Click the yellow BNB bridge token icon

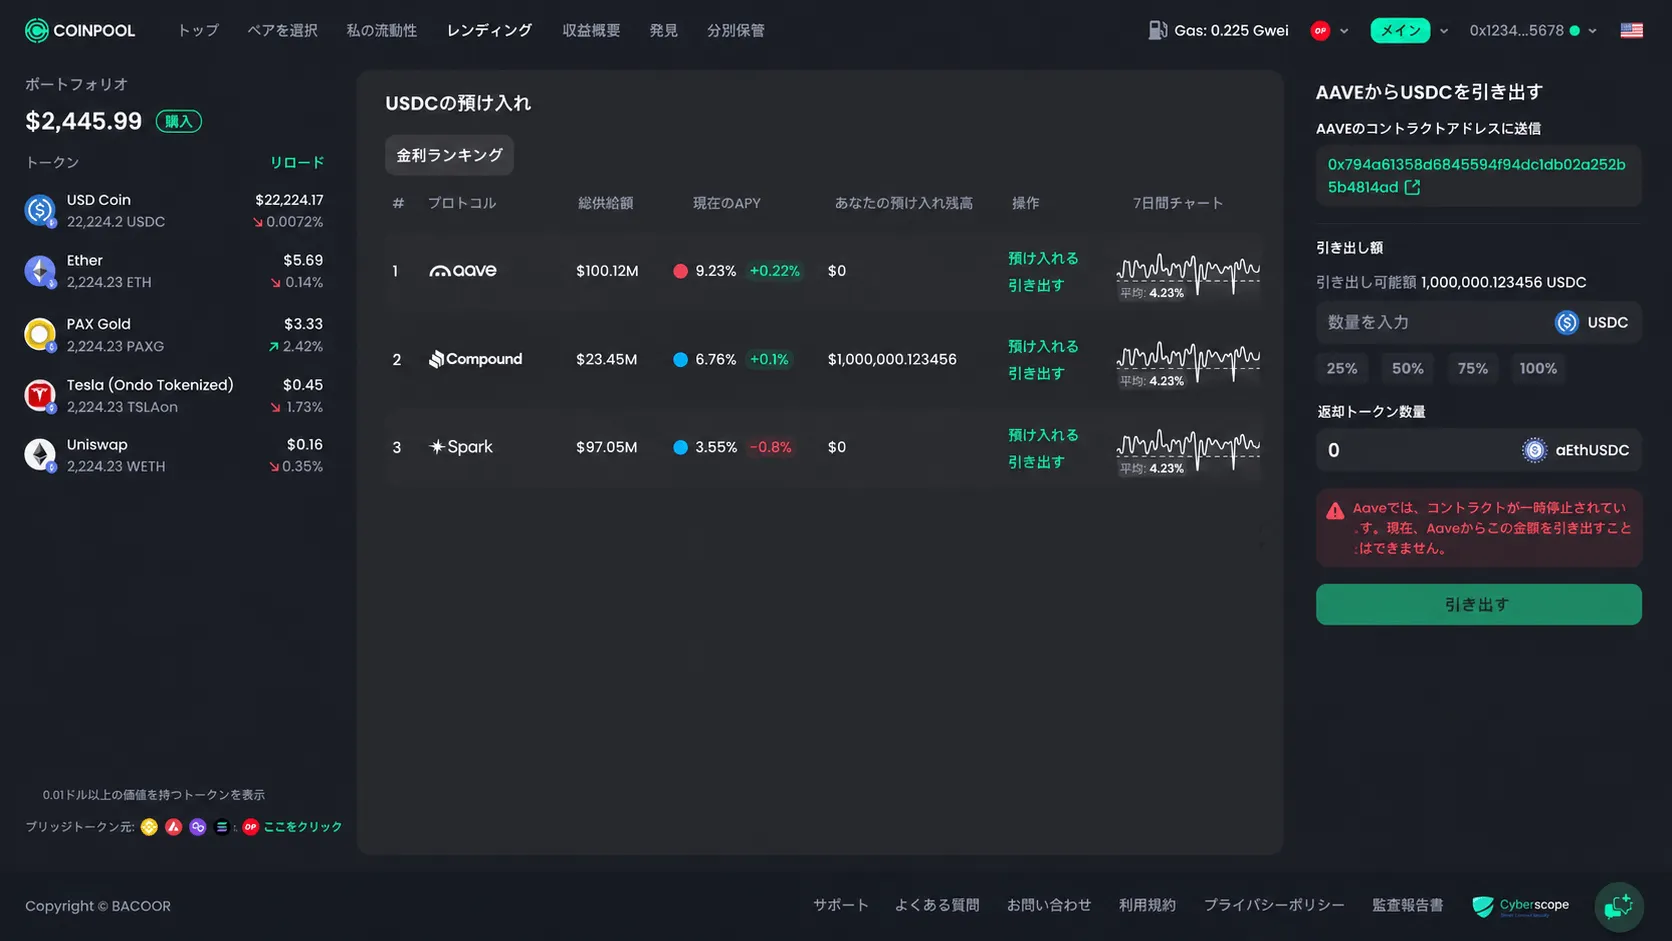(x=149, y=827)
